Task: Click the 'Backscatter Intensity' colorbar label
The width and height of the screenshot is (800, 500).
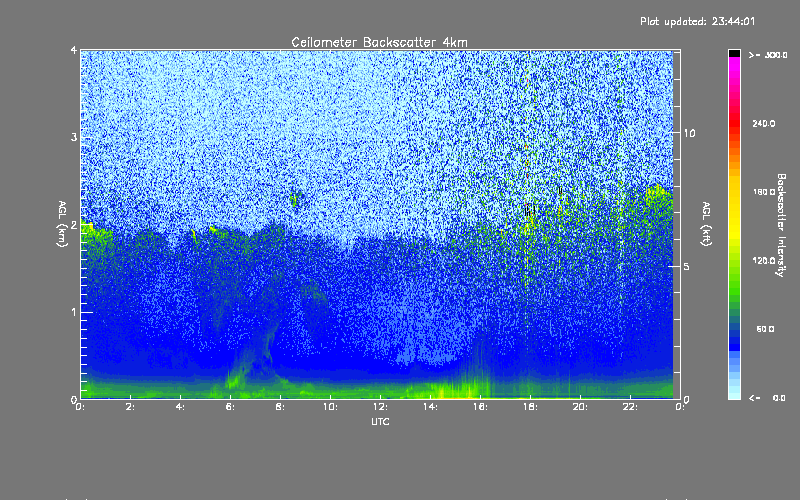Action: [781, 225]
